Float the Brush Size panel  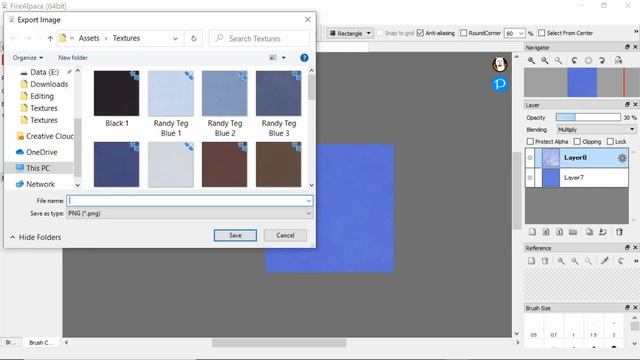click(627, 308)
